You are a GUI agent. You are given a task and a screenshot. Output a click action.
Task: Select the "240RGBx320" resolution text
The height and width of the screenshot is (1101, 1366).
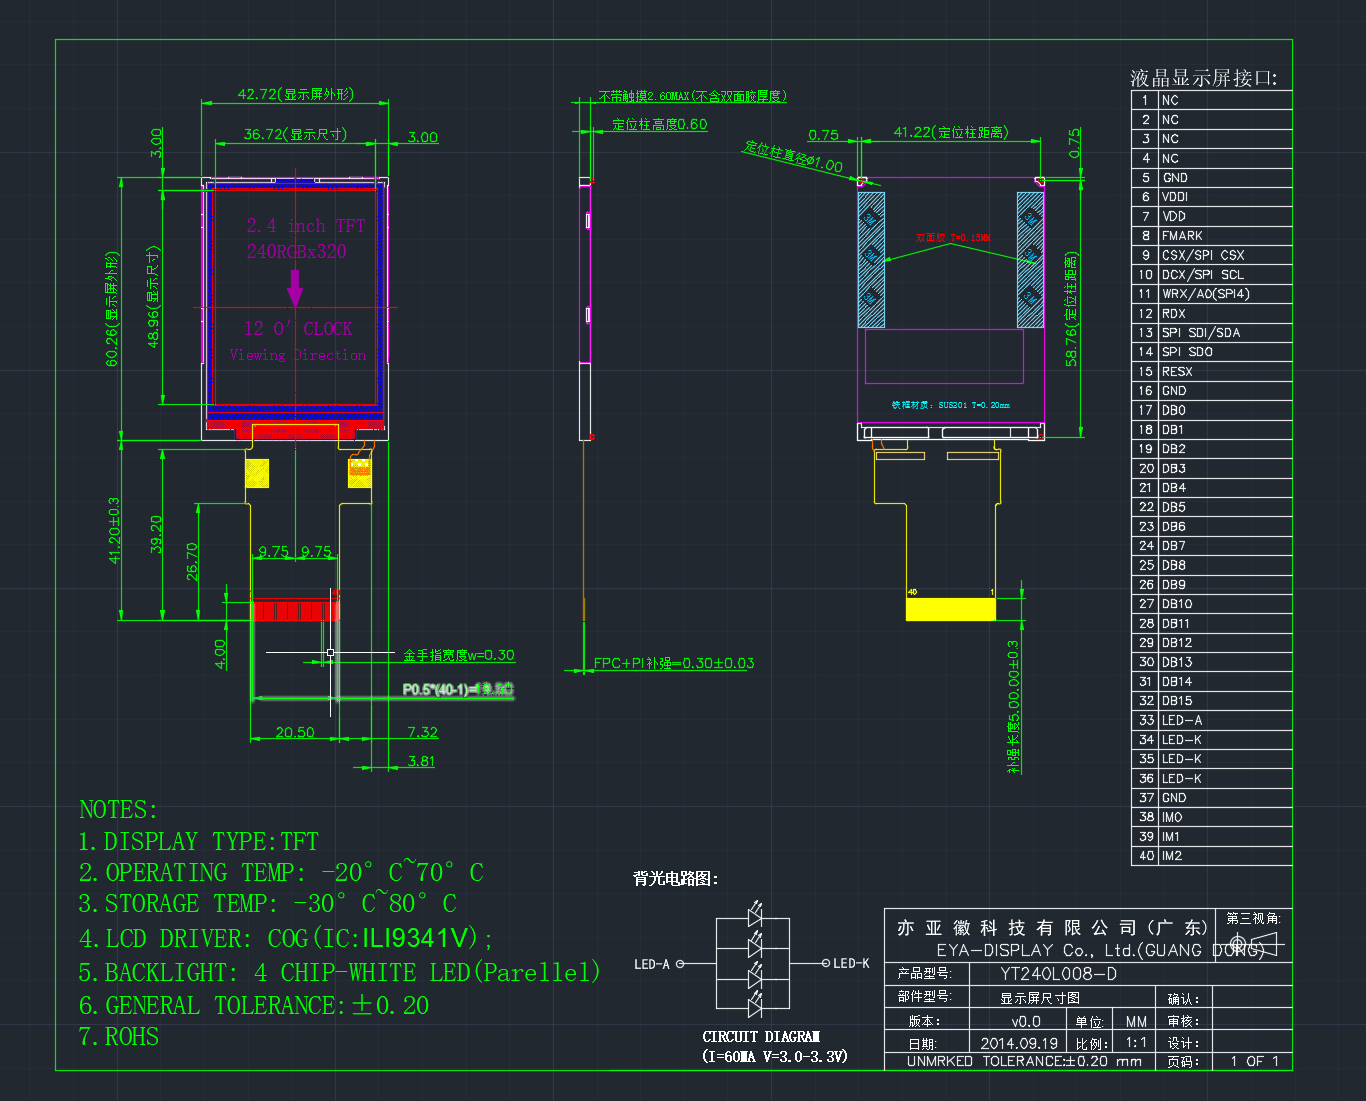pos(297,251)
